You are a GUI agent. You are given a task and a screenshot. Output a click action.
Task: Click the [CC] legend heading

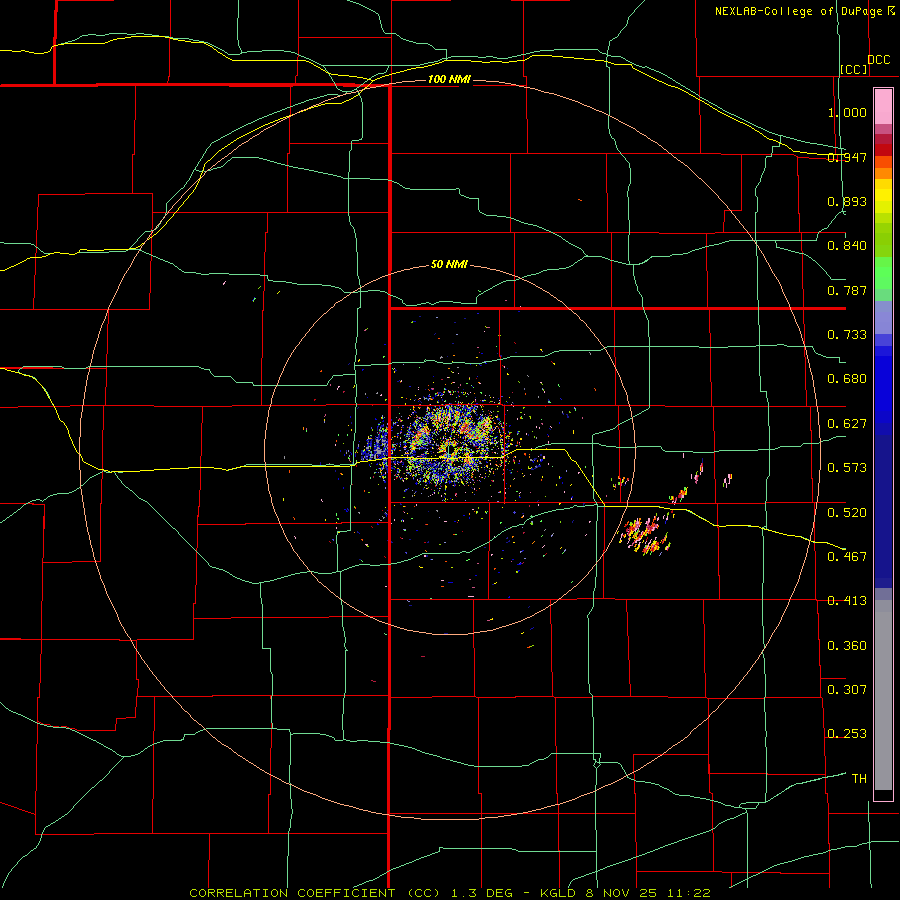pos(854,69)
